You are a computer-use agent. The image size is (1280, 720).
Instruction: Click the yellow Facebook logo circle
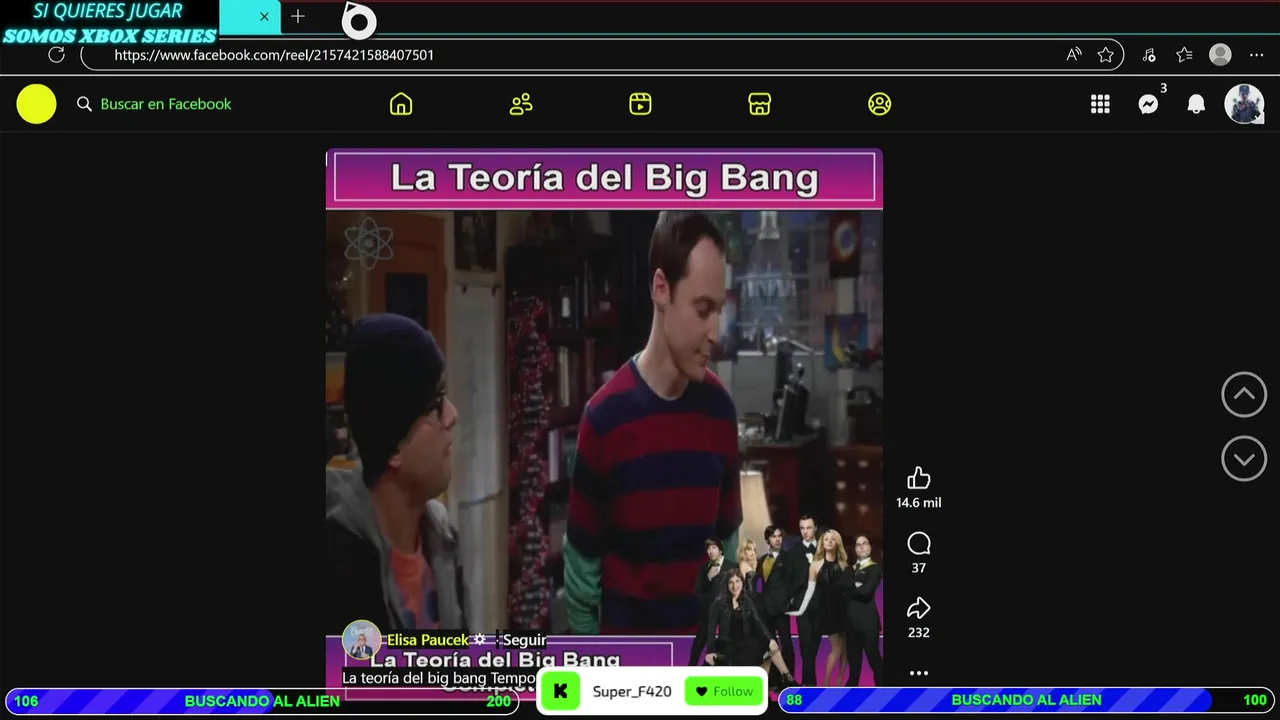coord(36,104)
